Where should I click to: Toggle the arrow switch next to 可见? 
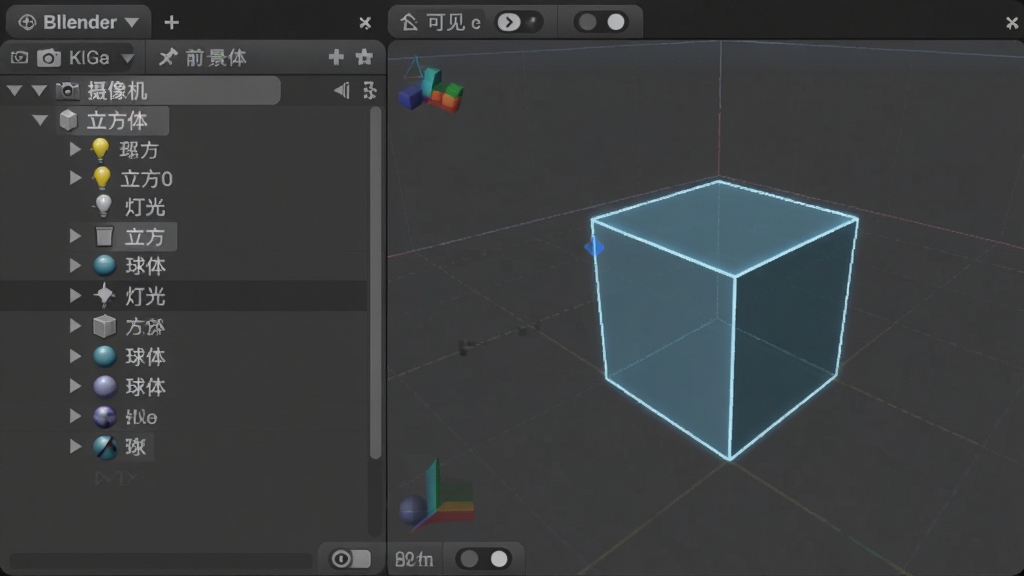(519, 23)
